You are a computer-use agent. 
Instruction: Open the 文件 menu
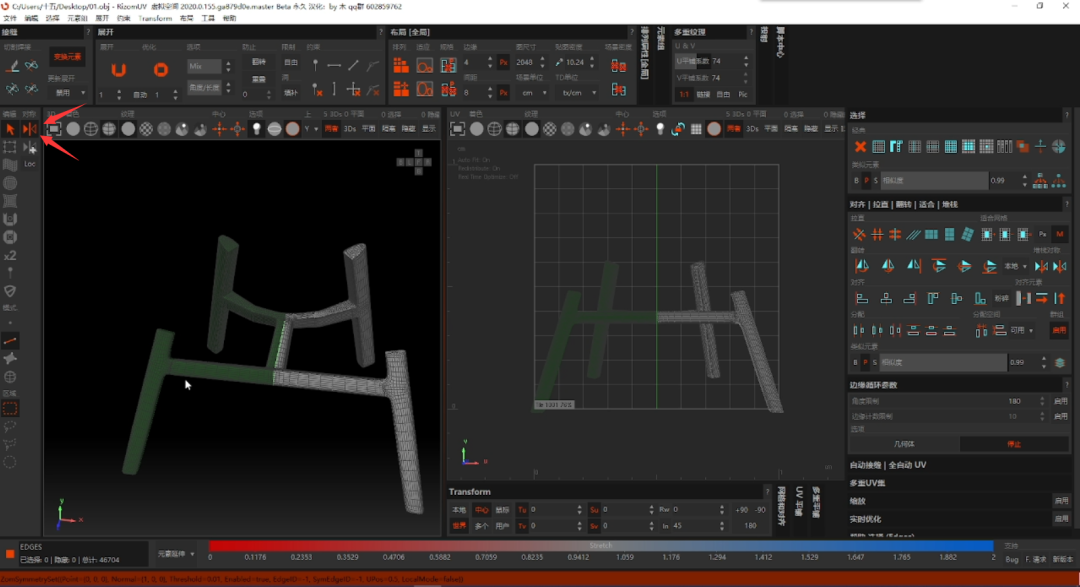10,19
